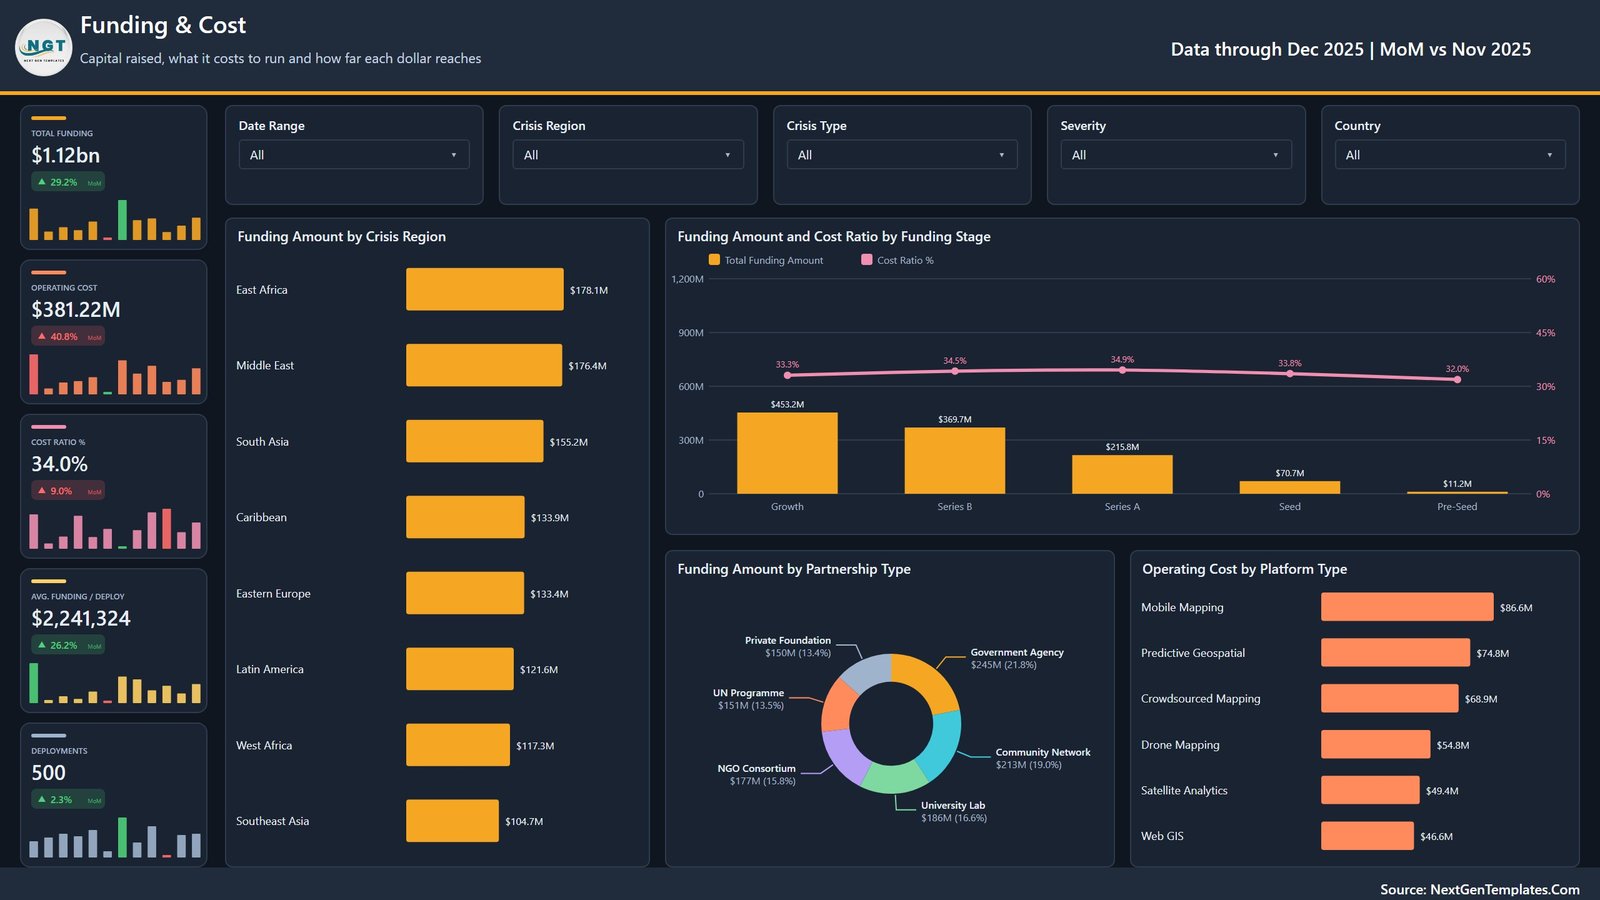
Task: Select the Cost Ratio % KPI card
Action: pyautogui.click(x=114, y=486)
